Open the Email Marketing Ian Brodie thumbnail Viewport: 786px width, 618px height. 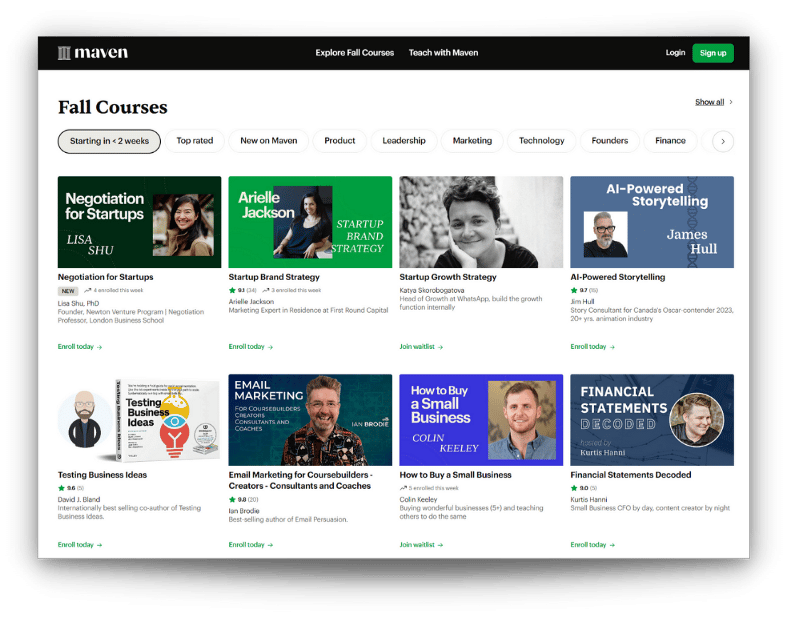(x=310, y=420)
